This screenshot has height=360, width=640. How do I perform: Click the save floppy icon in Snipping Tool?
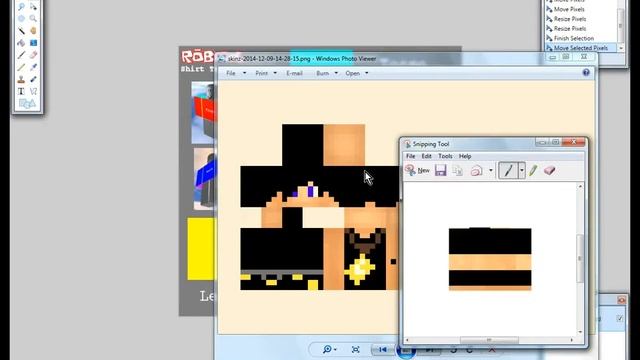pos(440,171)
